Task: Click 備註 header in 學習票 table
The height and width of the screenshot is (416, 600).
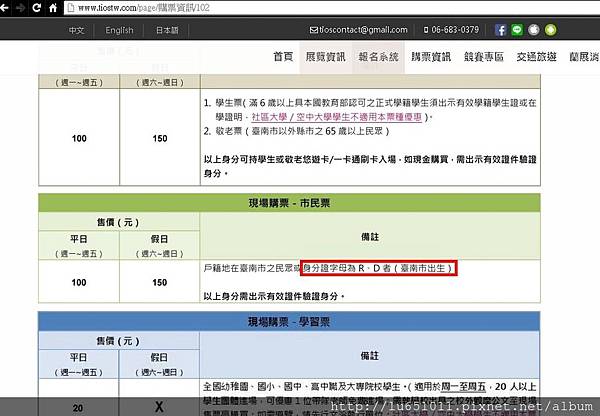Action: coord(370,356)
